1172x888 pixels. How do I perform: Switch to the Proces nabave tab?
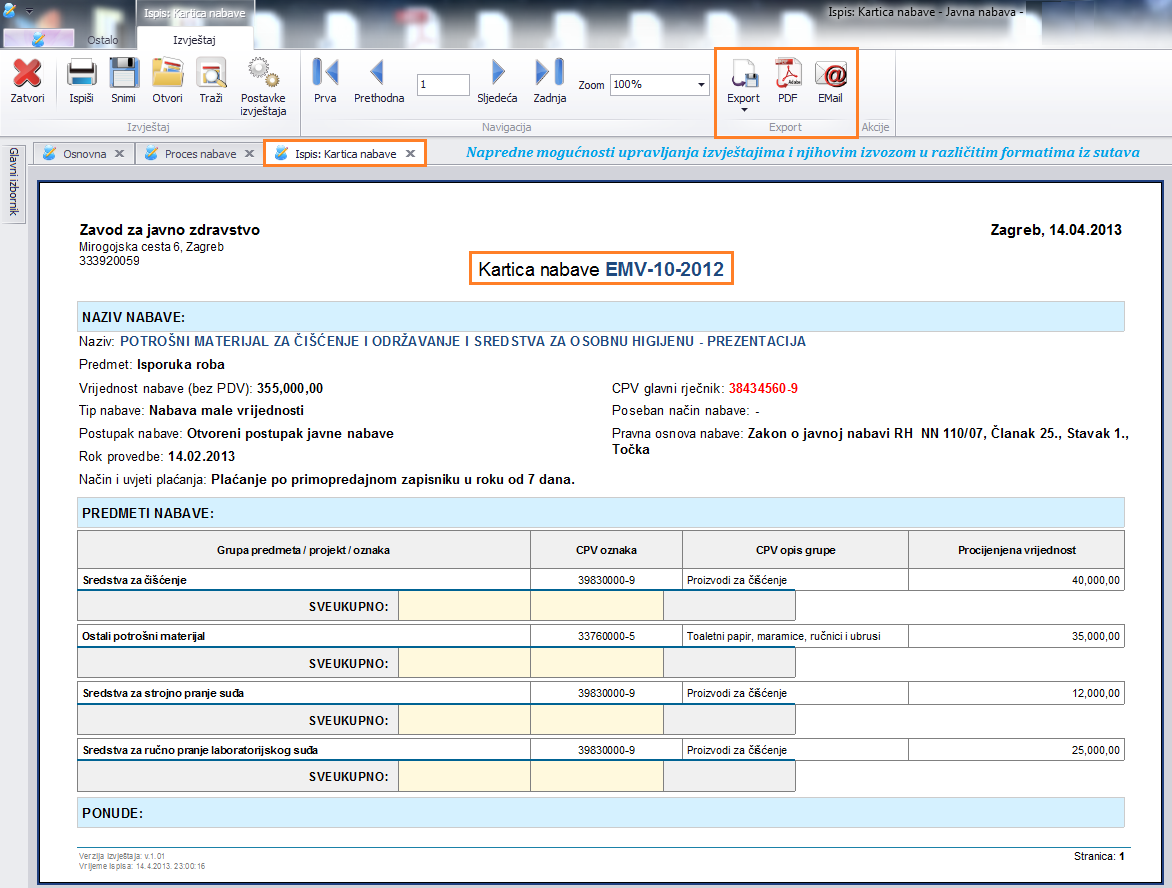200,154
